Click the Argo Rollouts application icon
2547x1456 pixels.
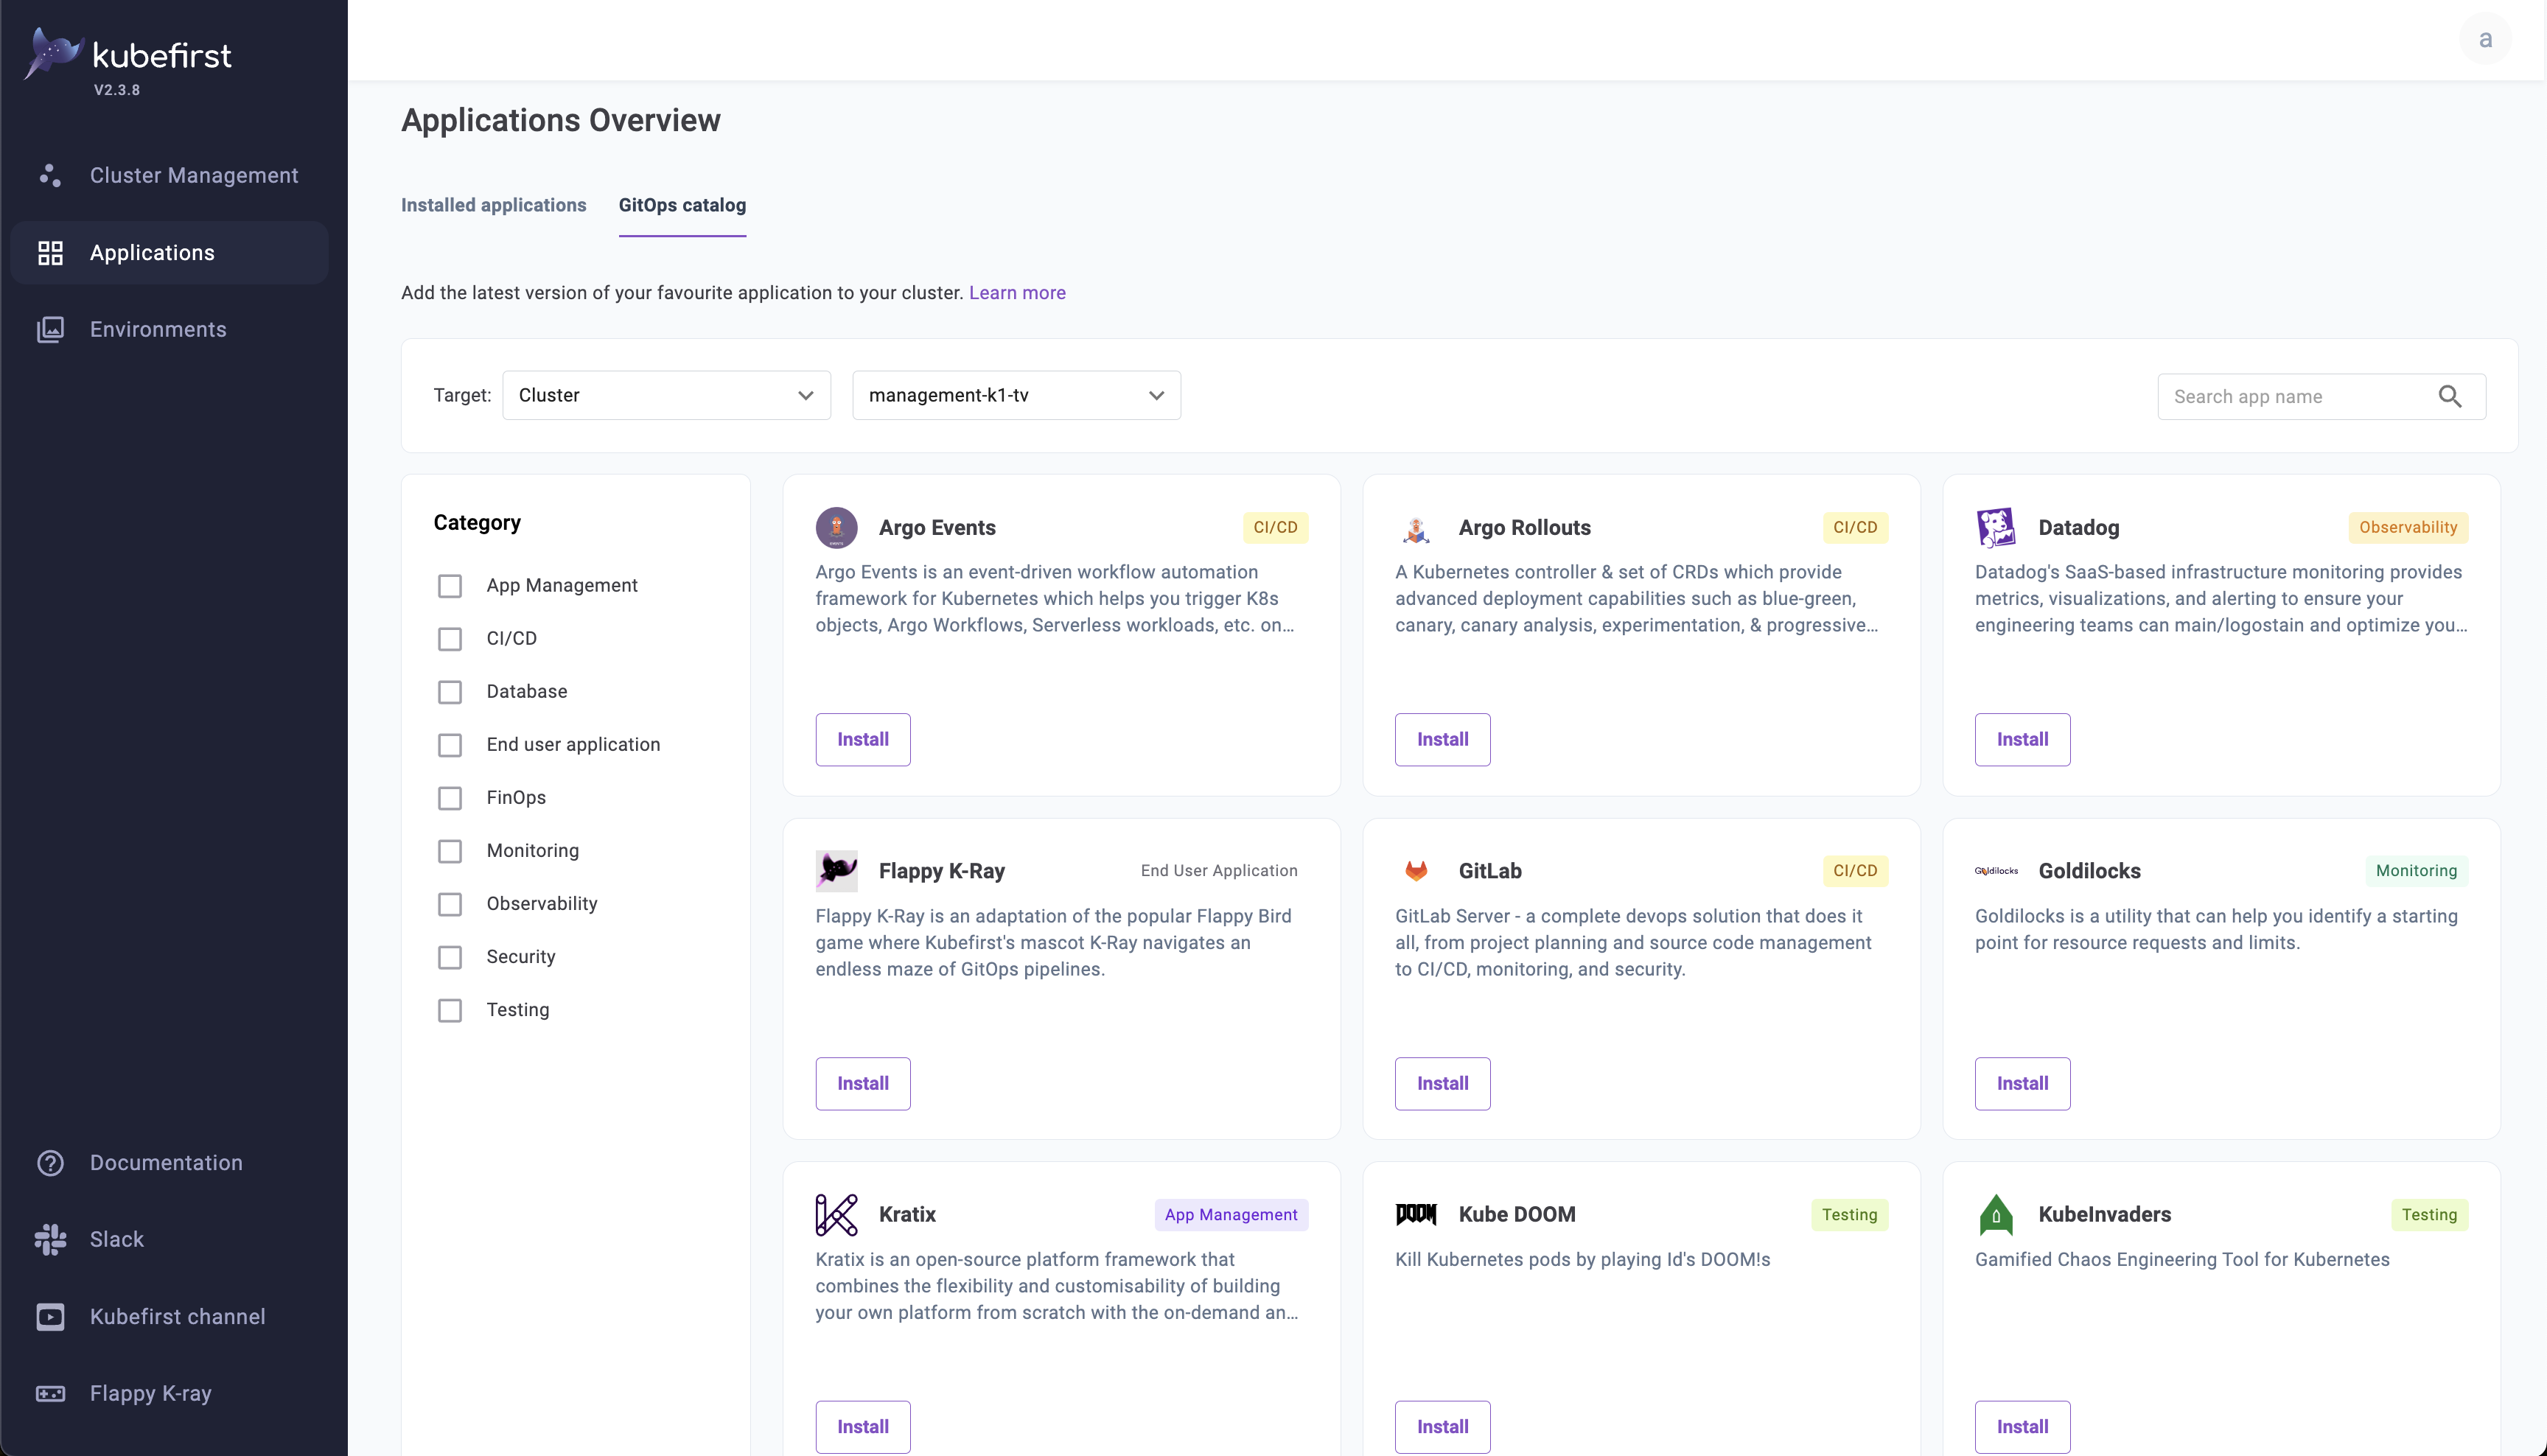point(1417,527)
